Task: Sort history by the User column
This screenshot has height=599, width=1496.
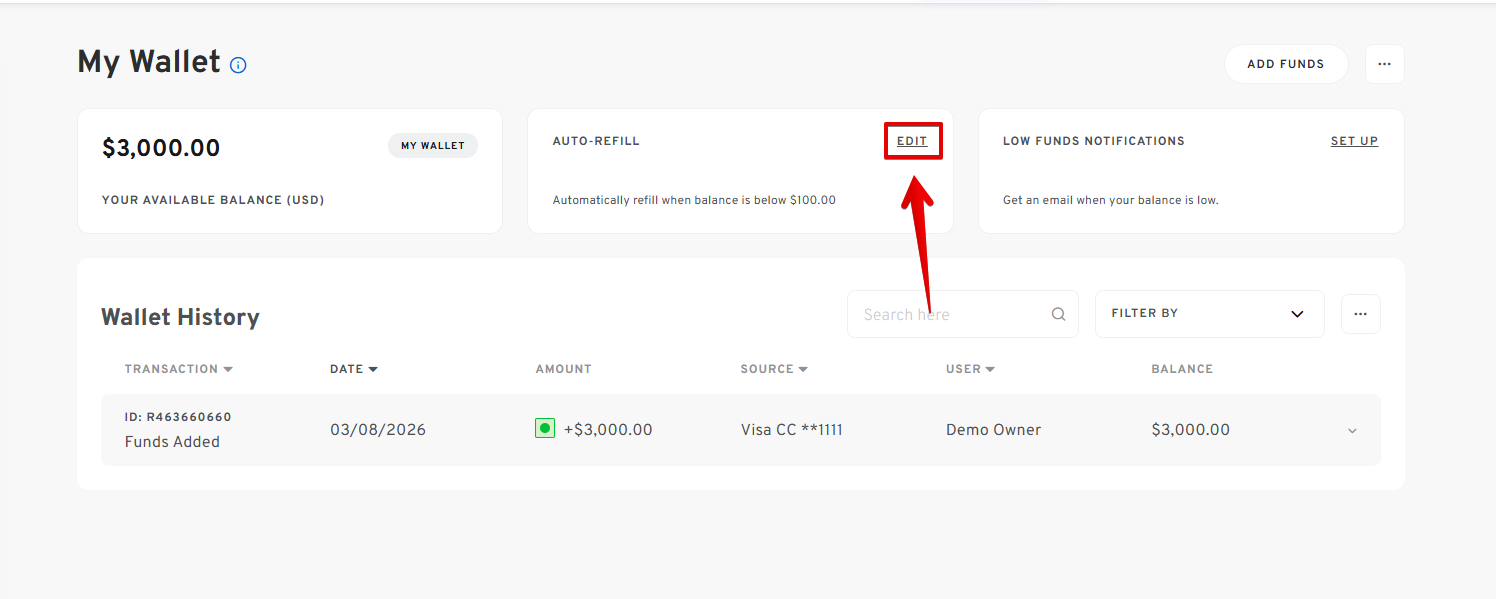Action: (x=970, y=369)
